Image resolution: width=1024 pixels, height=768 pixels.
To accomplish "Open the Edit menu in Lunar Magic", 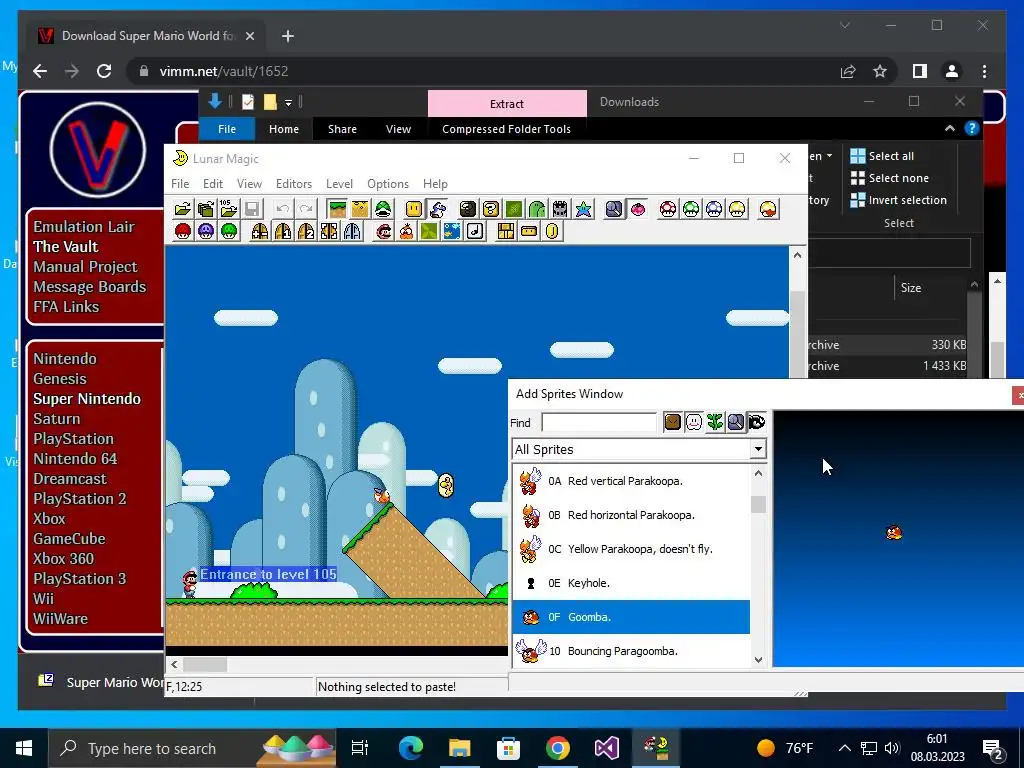I will pyautogui.click(x=212, y=184).
